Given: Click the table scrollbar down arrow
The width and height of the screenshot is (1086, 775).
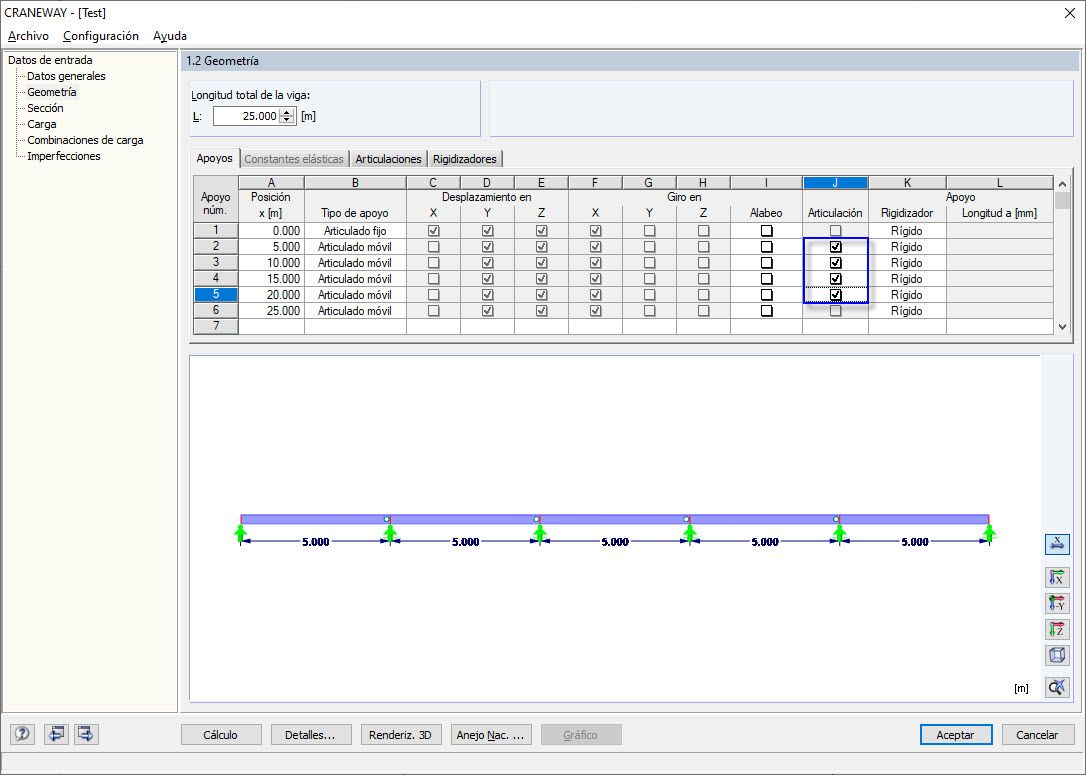Looking at the screenshot, I should coord(1062,327).
